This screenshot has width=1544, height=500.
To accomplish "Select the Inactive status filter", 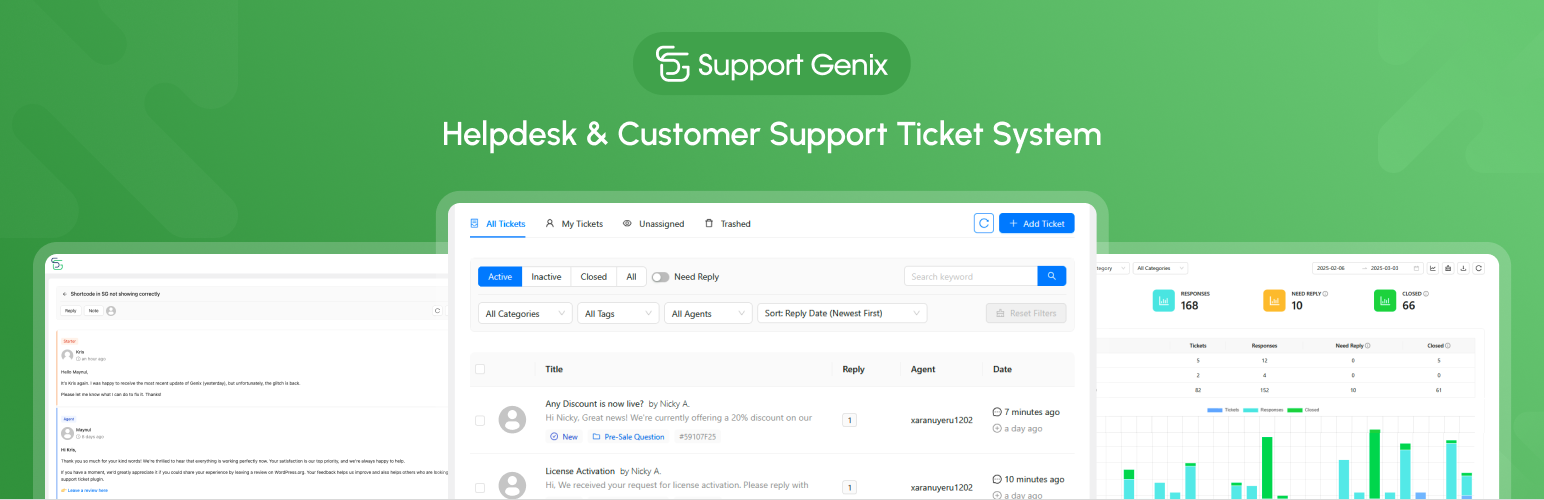I will point(547,277).
